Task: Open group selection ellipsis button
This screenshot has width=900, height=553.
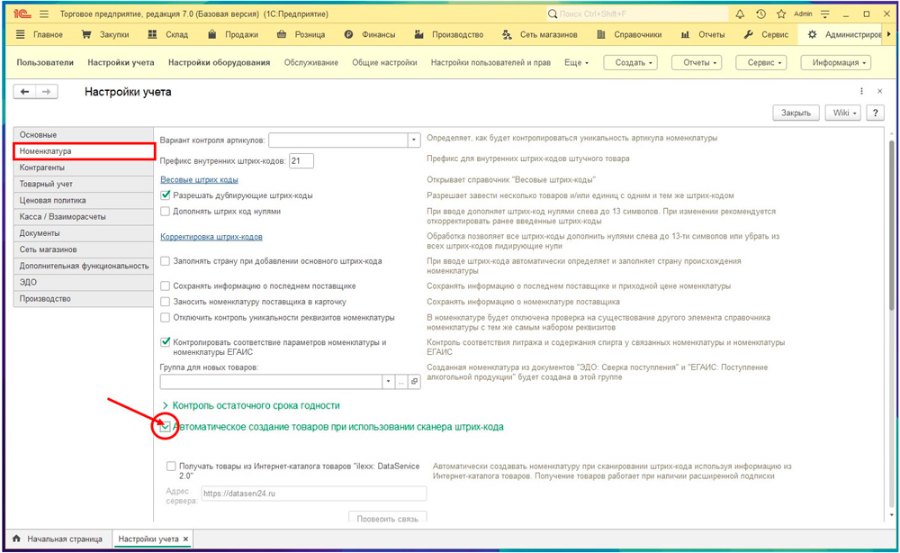Action: click(x=401, y=382)
